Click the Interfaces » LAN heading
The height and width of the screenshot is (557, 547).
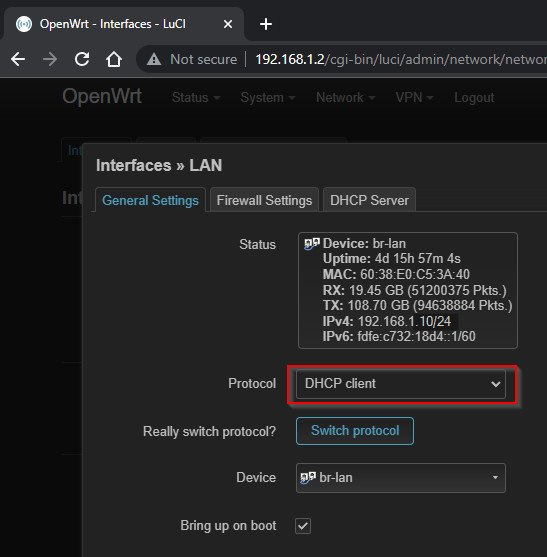(x=159, y=166)
